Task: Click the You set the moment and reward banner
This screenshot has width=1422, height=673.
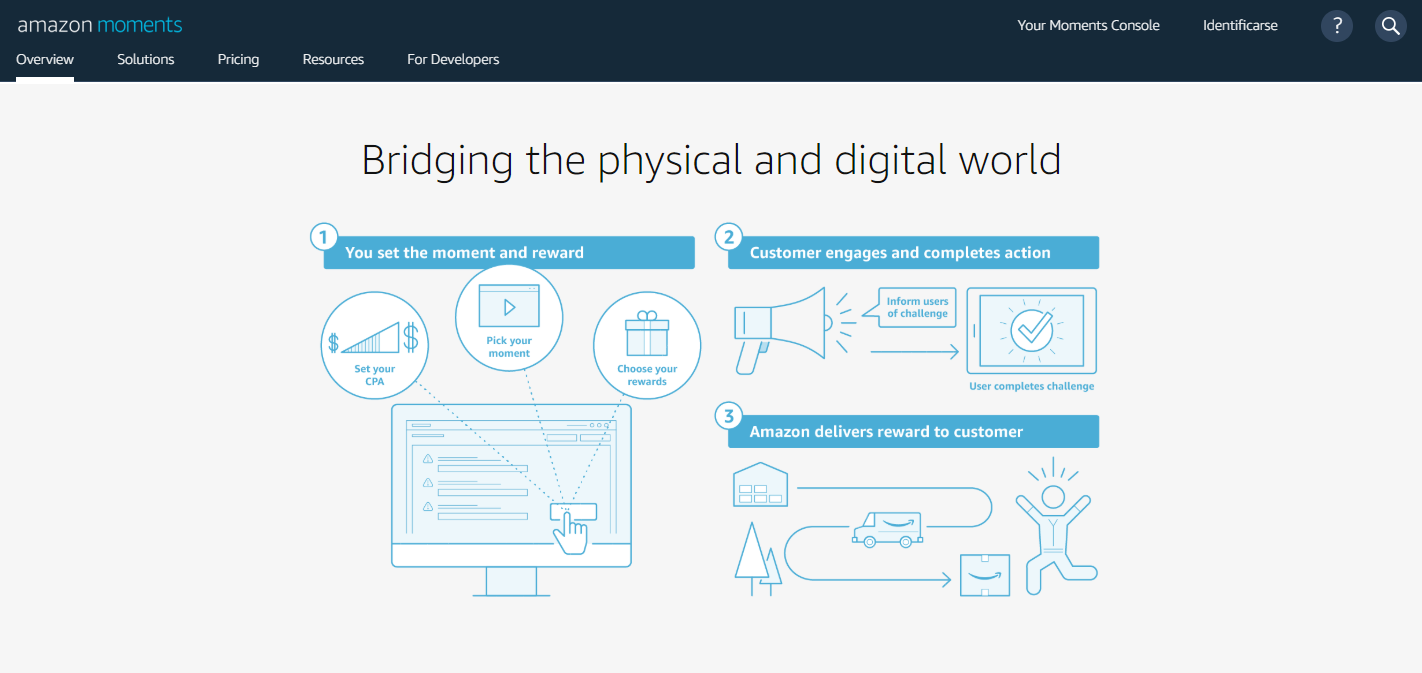Action: [509, 253]
